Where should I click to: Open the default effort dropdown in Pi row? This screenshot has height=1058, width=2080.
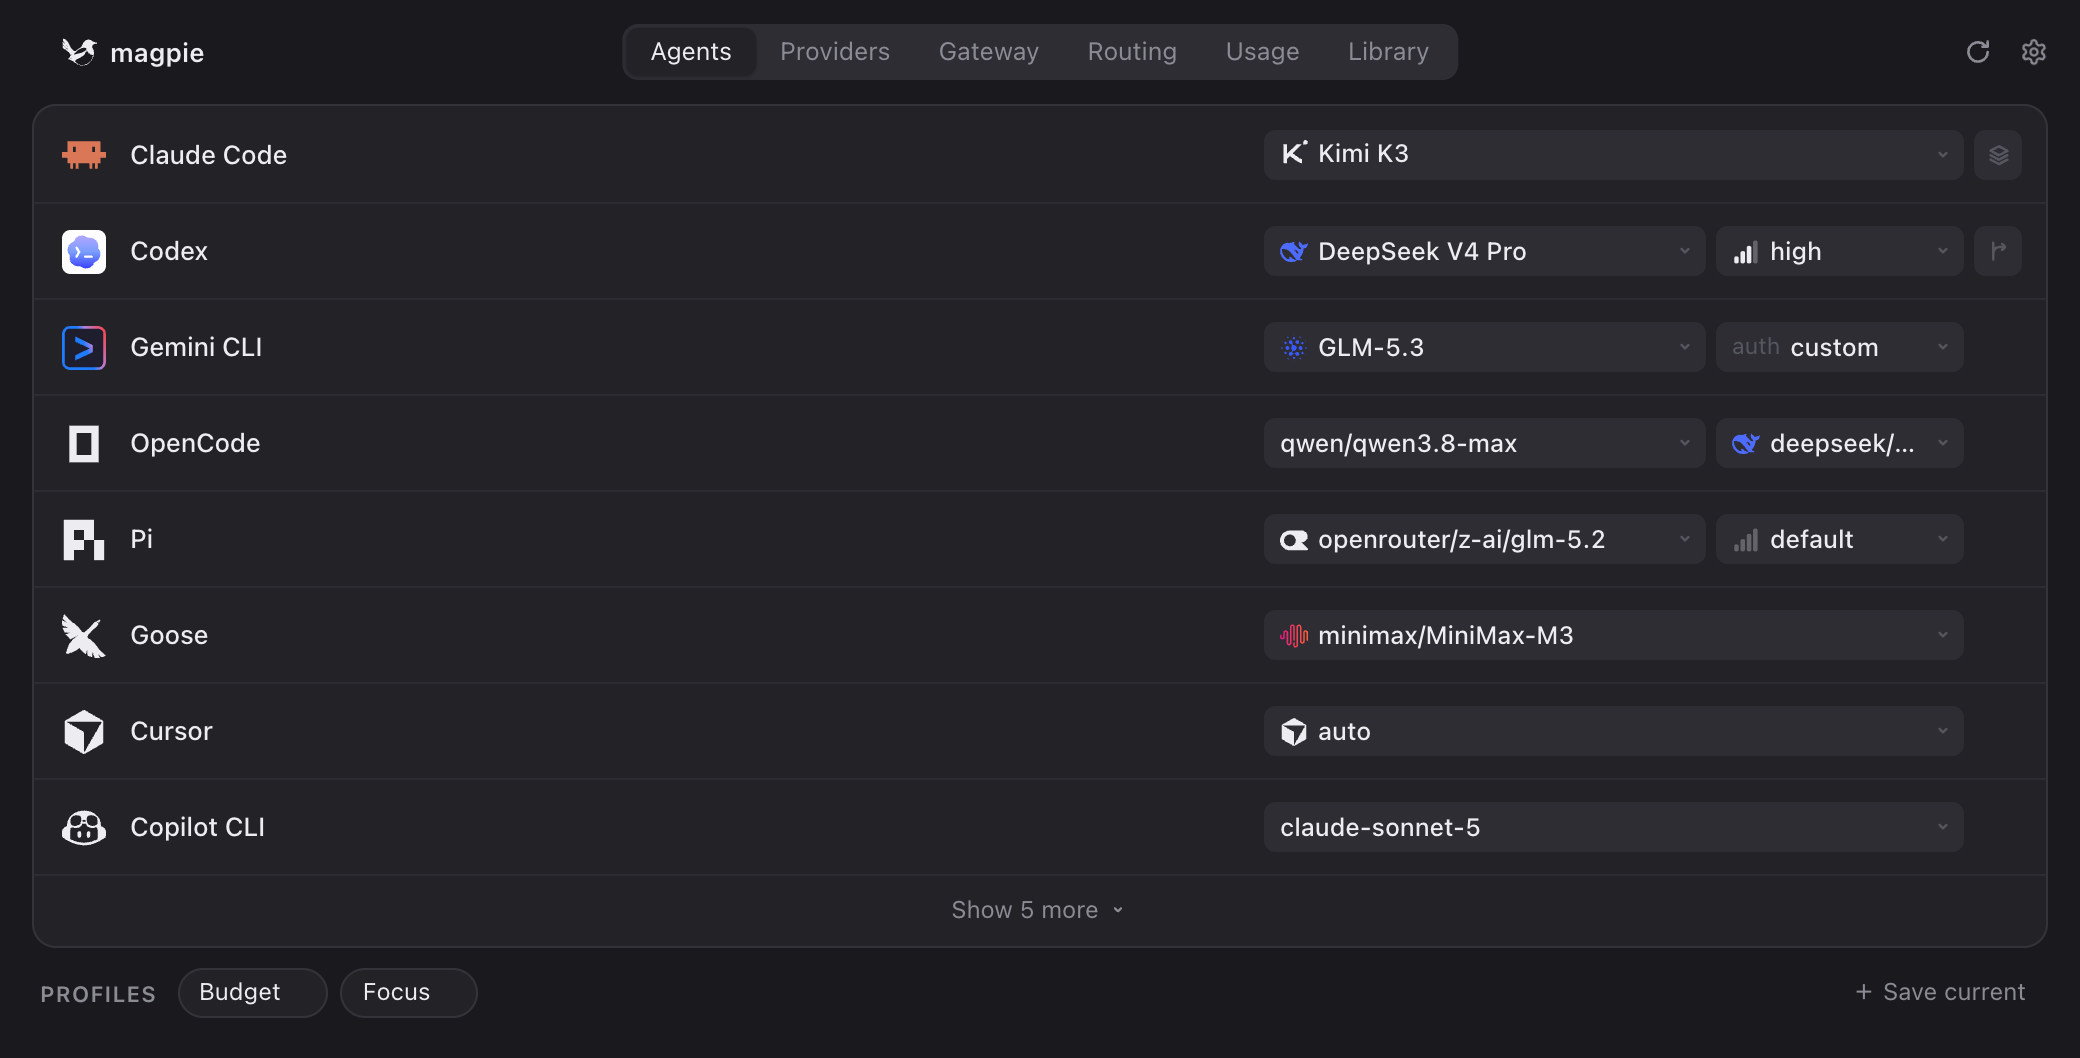click(x=1840, y=539)
